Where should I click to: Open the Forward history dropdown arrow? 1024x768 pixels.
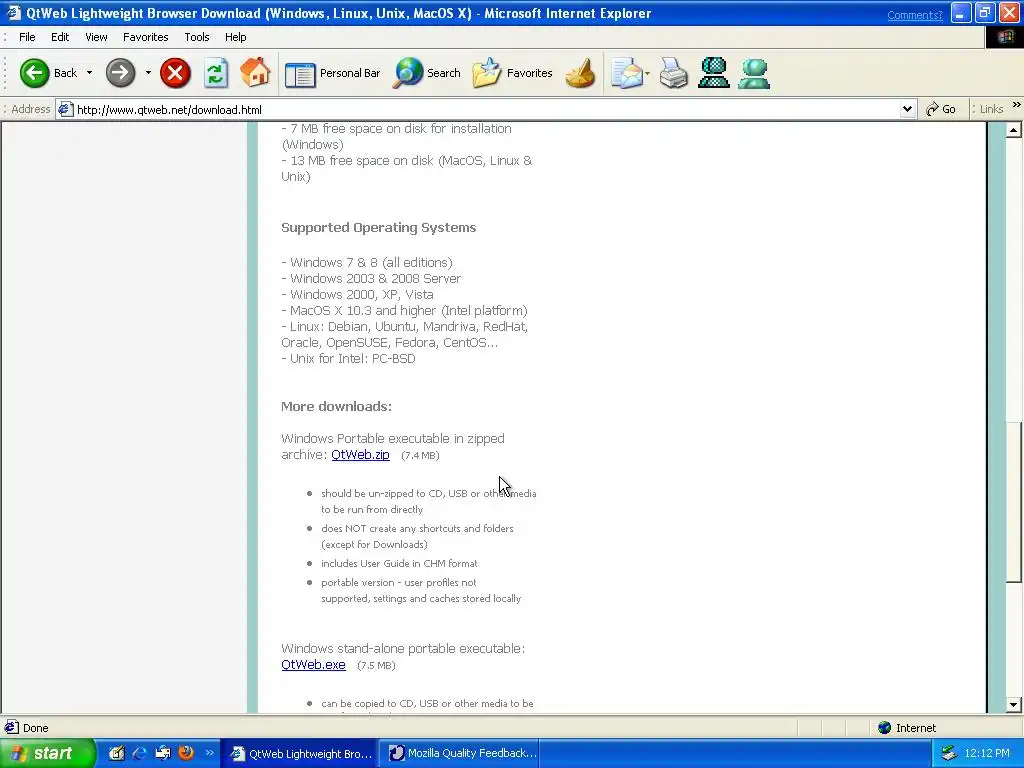pyautogui.click(x=148, y=72)
